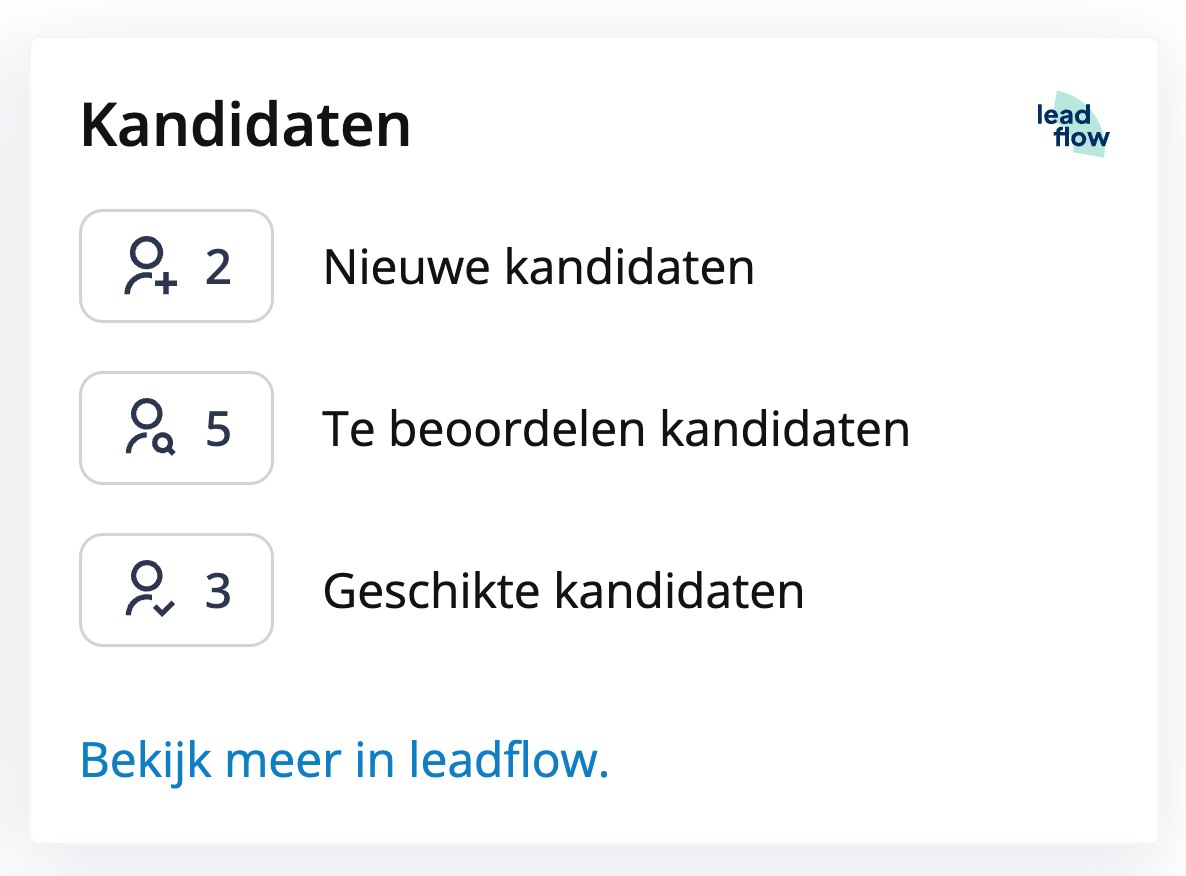Click the person-magnifier review candidates icon
This screenshot has height=876, width=1186.
coord(150,428)
